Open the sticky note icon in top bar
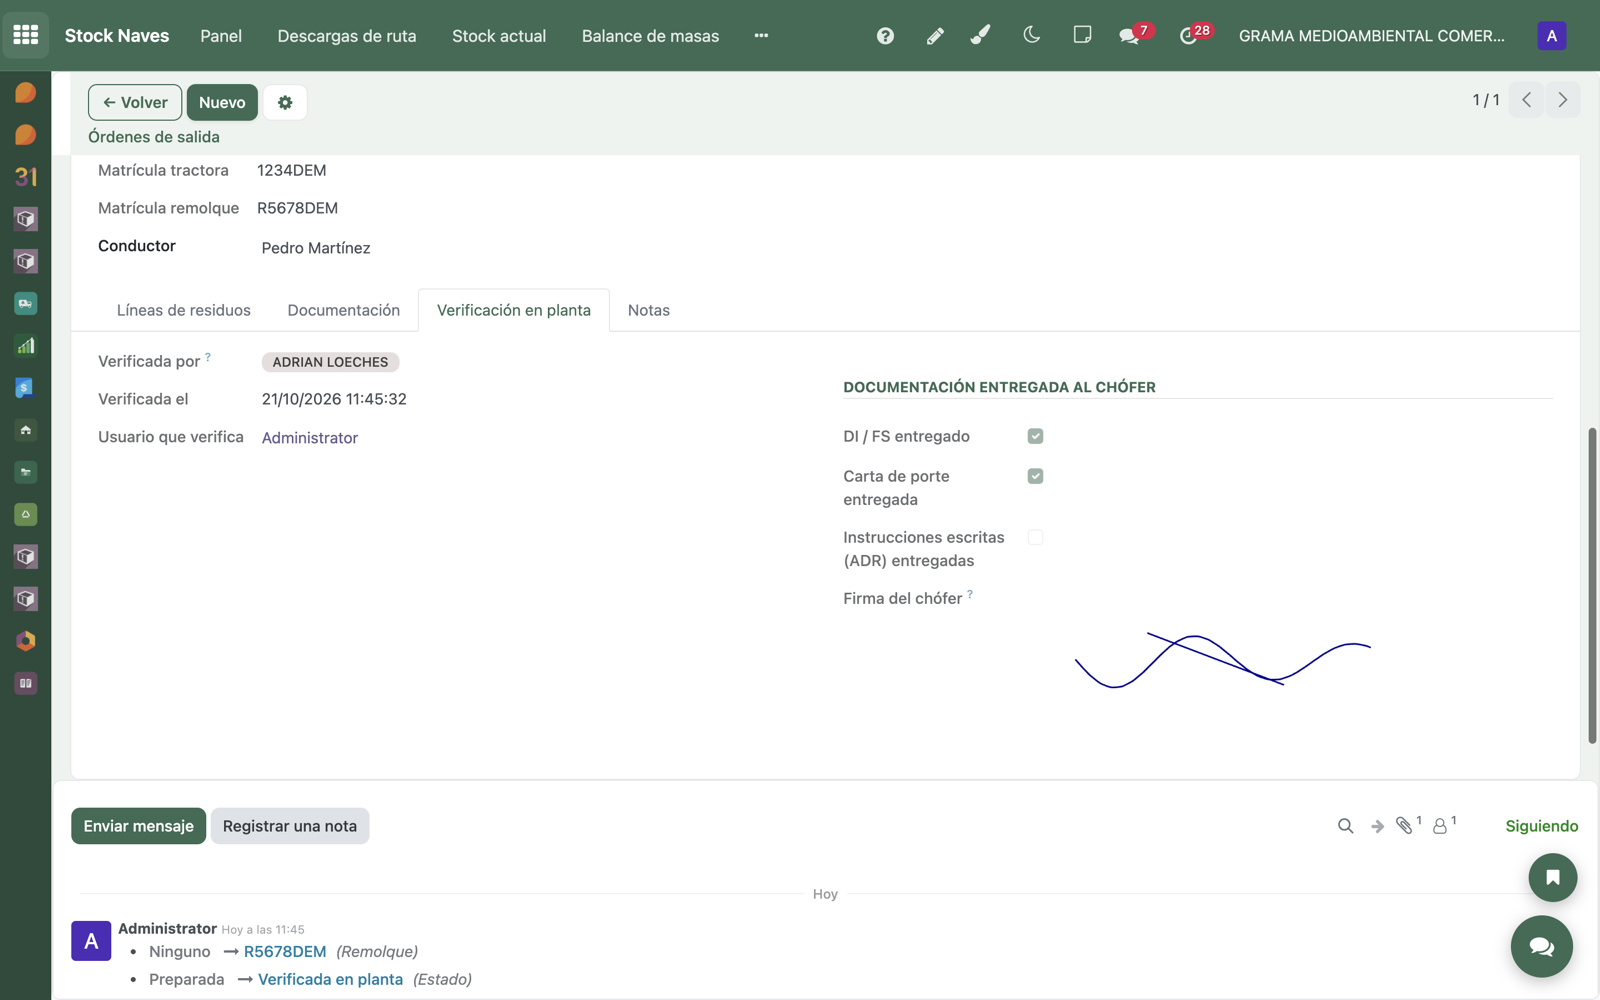The height and width of the screenshot is (1000, 1600). tap(1082, 35)
